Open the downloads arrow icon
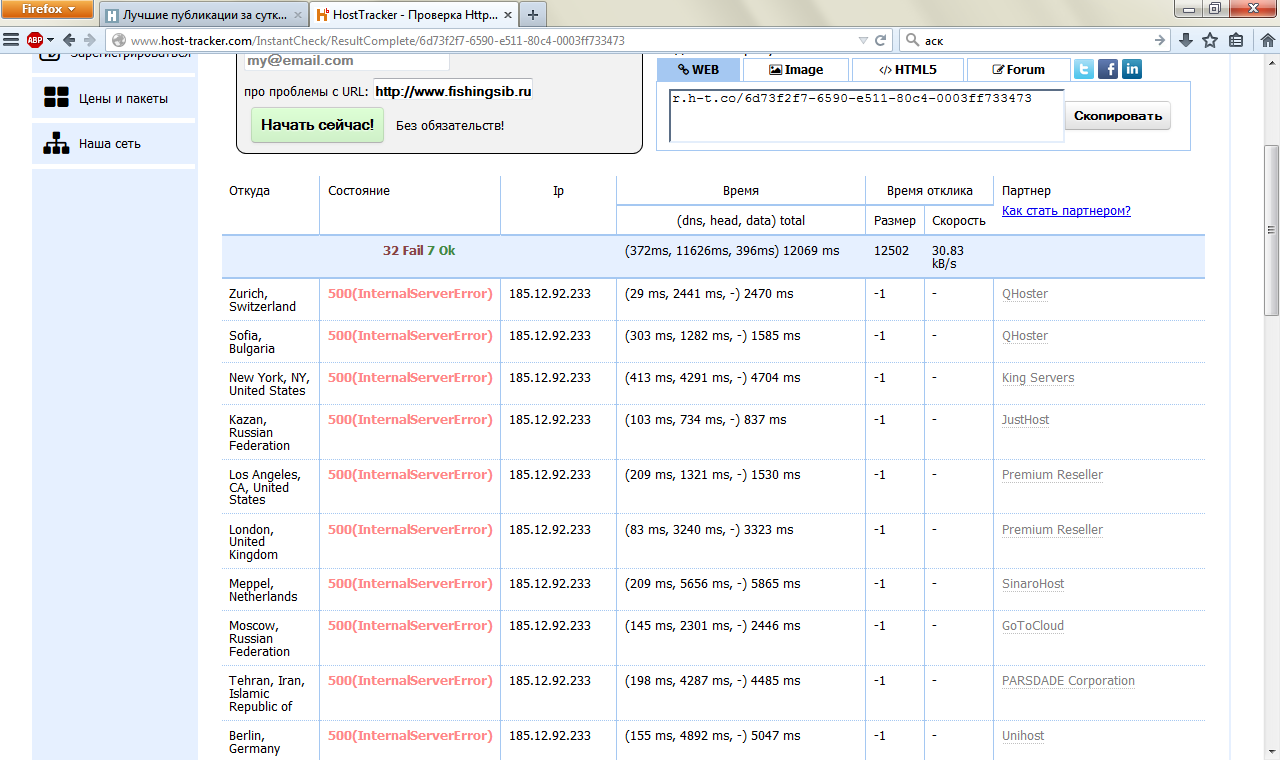The width and height of the screenshot is (1280, 760). point(1186,40)
